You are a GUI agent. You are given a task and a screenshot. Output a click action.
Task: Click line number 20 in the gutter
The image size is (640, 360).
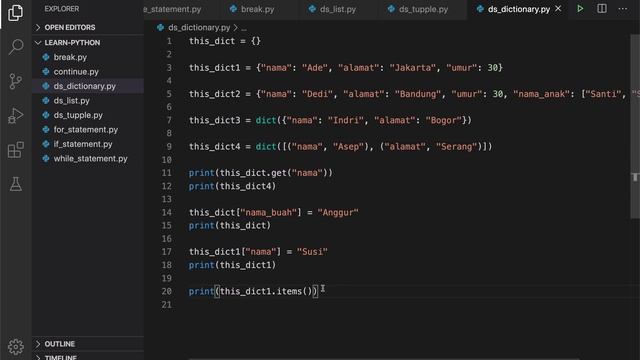(167, 291)
